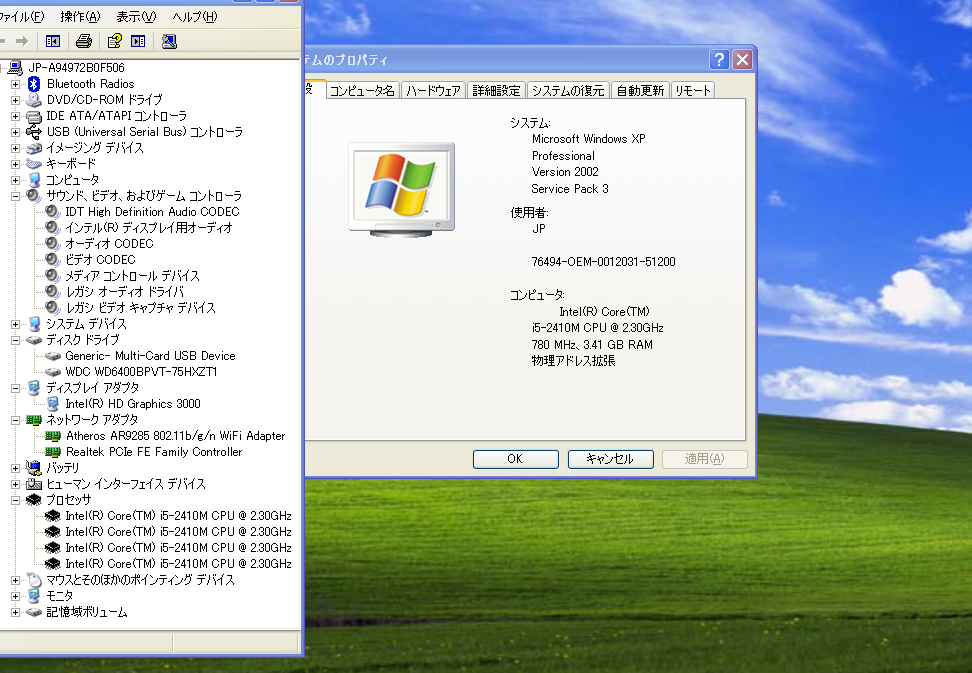Screen dimensions: 972x673
Task: Click the バッテリ battery icon
Action: (34, 468)
